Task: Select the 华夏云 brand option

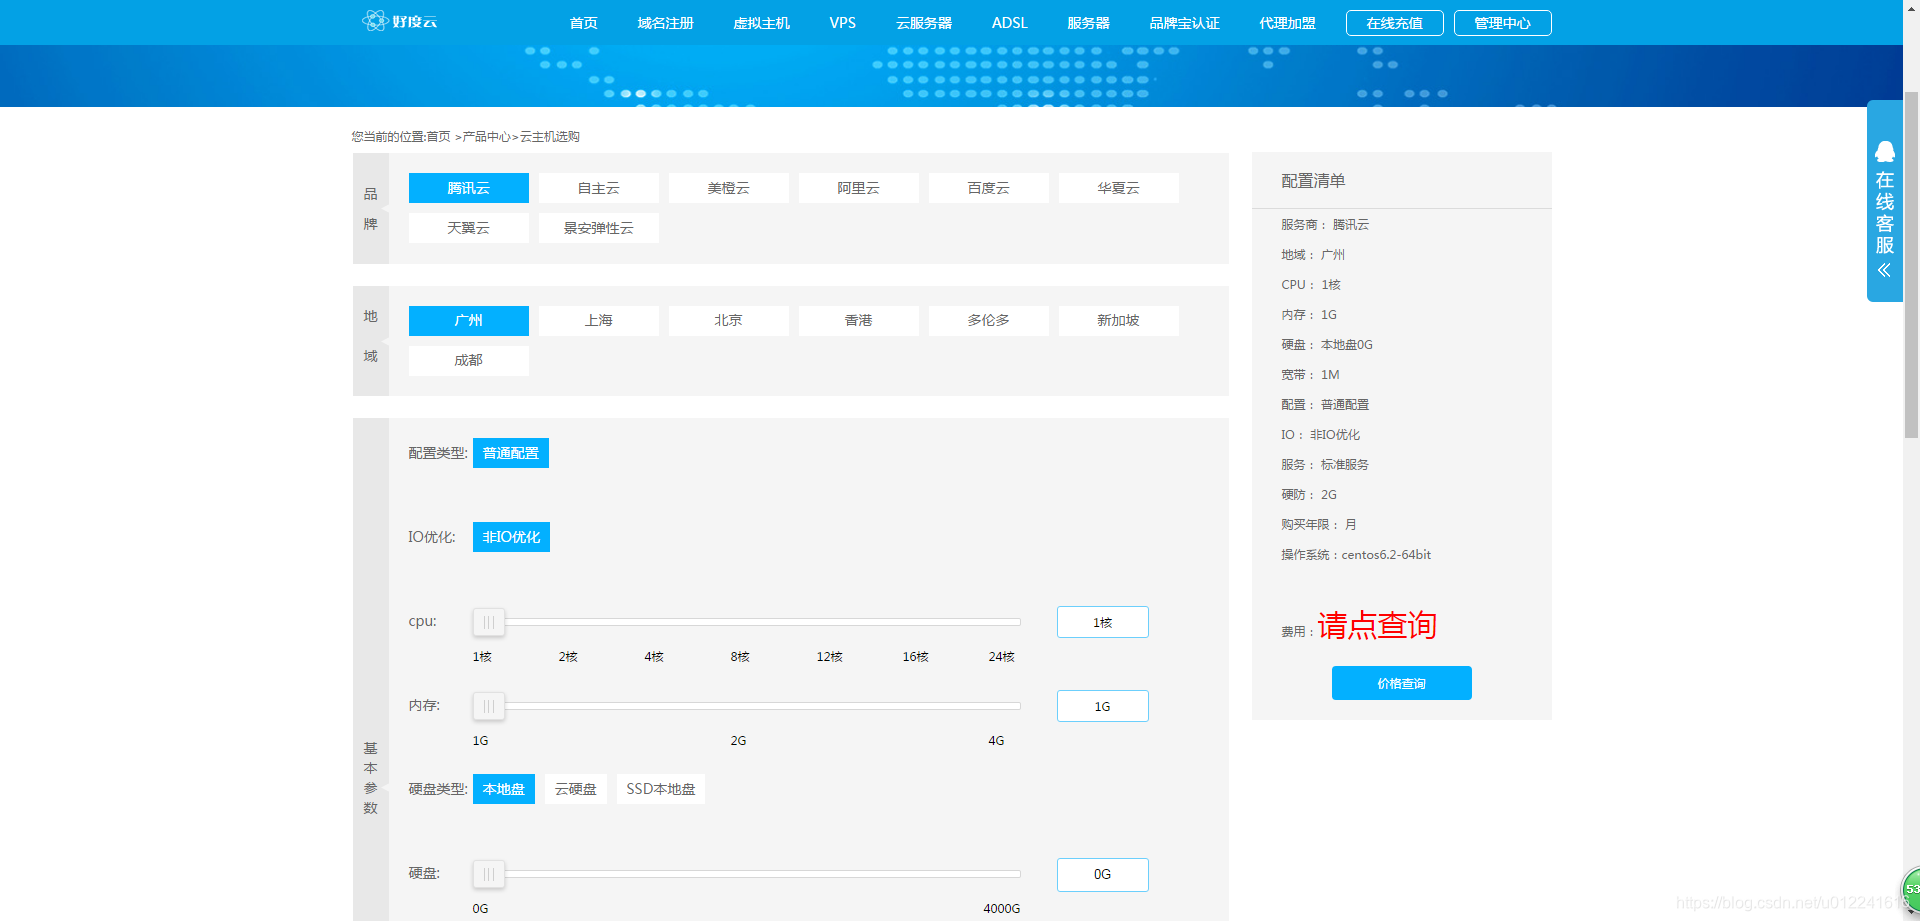Action: point(1118,188)
